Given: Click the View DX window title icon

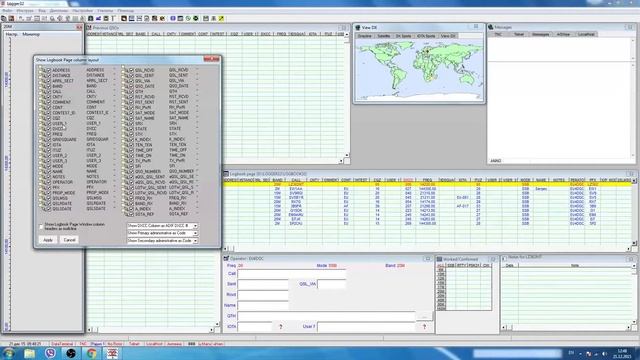Looking at the screenshot, I should pyautogui.click(x=358, y=27).
